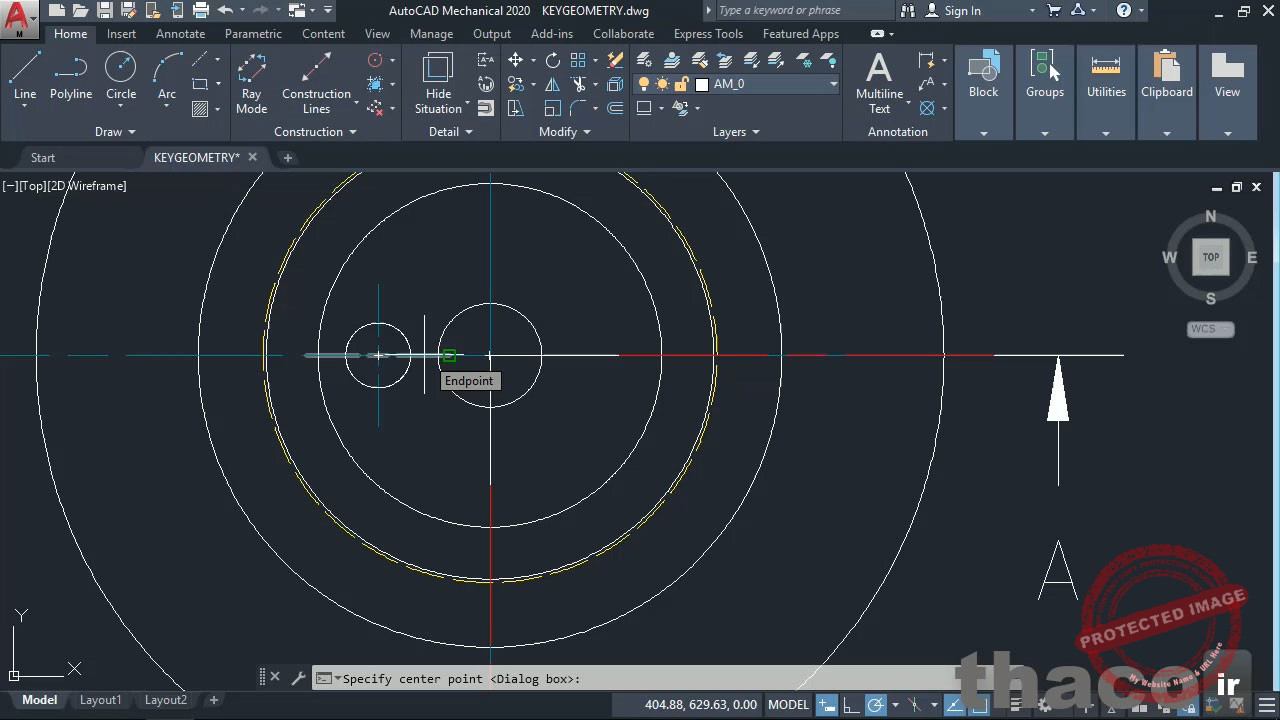1280x720 pixels.
Task: Click the Plot printer icon
Action: [x=200, y=10]
